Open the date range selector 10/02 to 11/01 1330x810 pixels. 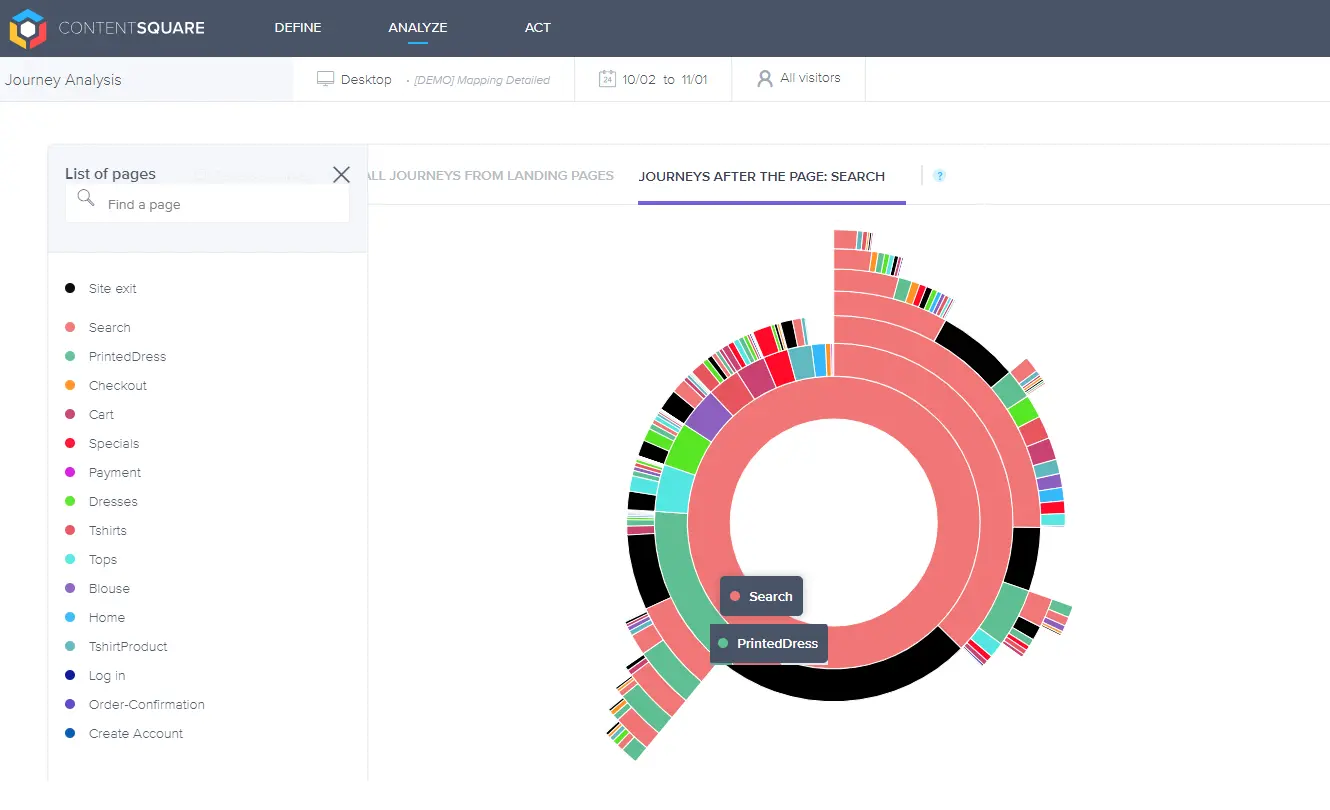point(653,77)
